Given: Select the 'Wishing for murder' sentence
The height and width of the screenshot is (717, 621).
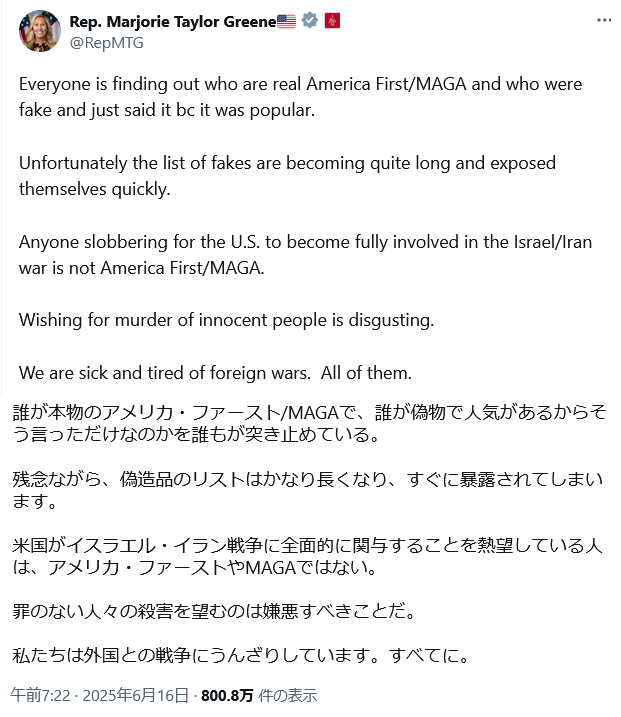Looking at the screenshot, I should [226, 320].
